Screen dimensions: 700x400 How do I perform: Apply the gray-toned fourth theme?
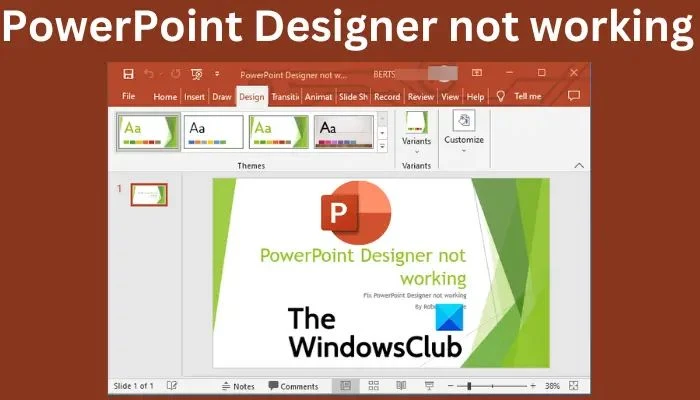pos(343,131)
